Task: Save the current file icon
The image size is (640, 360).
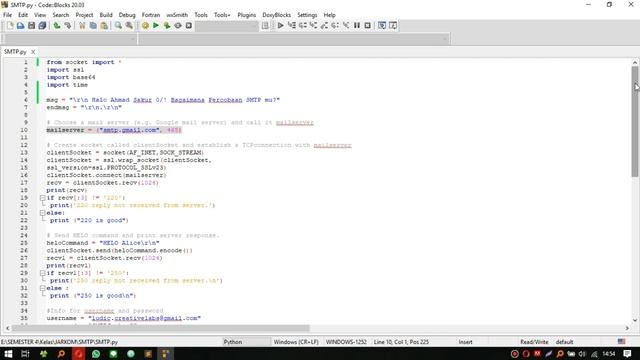Action: (31, 25)
